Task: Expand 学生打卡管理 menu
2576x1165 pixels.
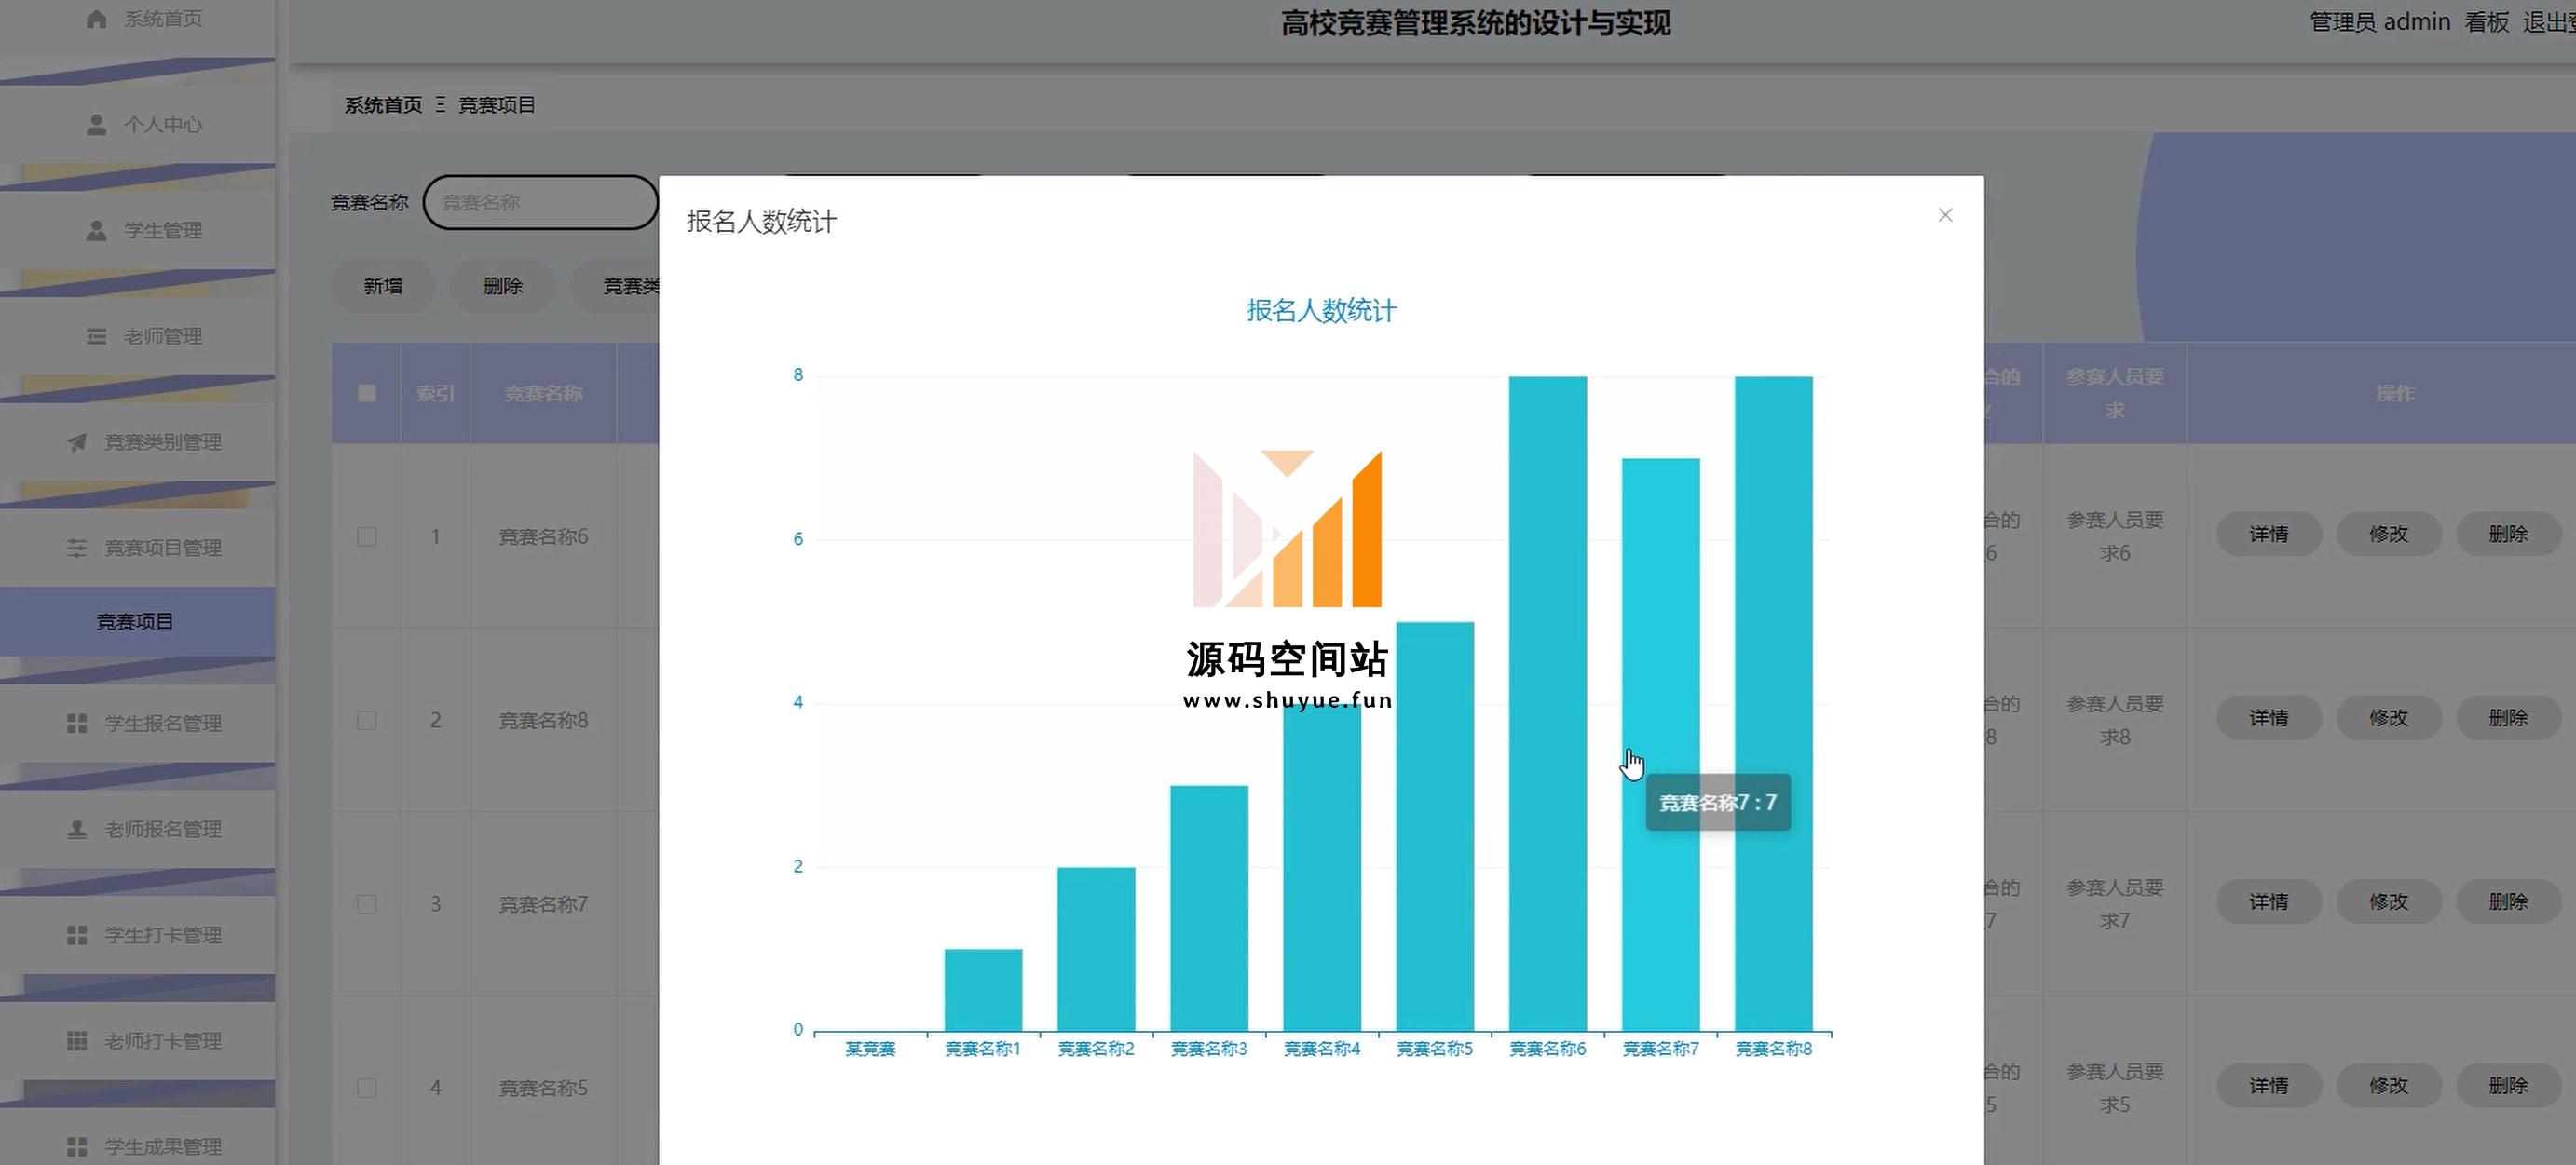Action: (138, 935)
